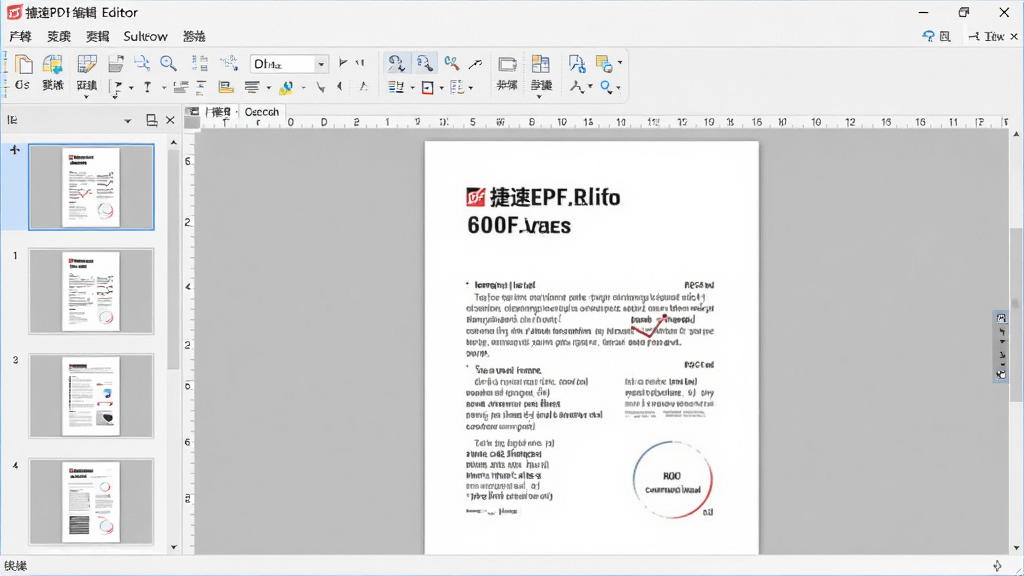Click the red square border icon
This screenshot has height=576, width=1024.
coord(428,88)
